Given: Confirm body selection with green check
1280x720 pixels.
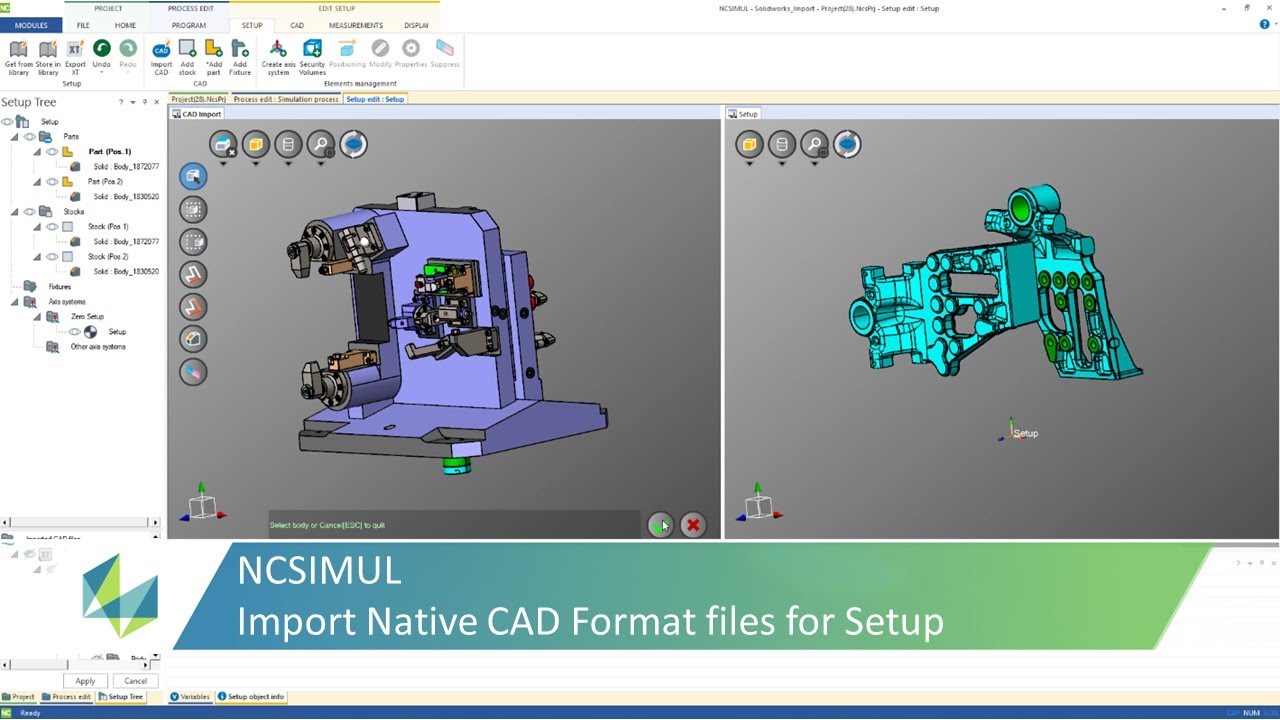Looking at the screenshot, I should 660,525.
